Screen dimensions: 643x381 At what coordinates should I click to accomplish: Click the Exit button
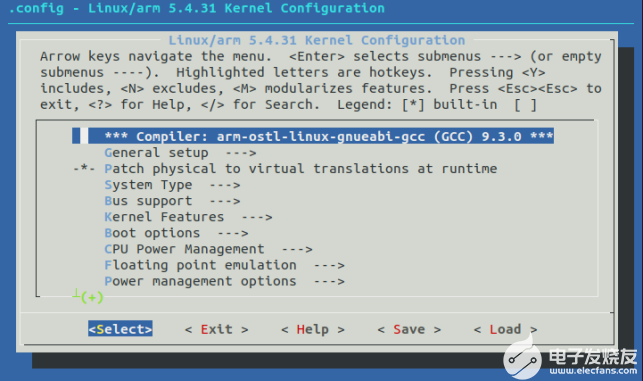point(217,329)
